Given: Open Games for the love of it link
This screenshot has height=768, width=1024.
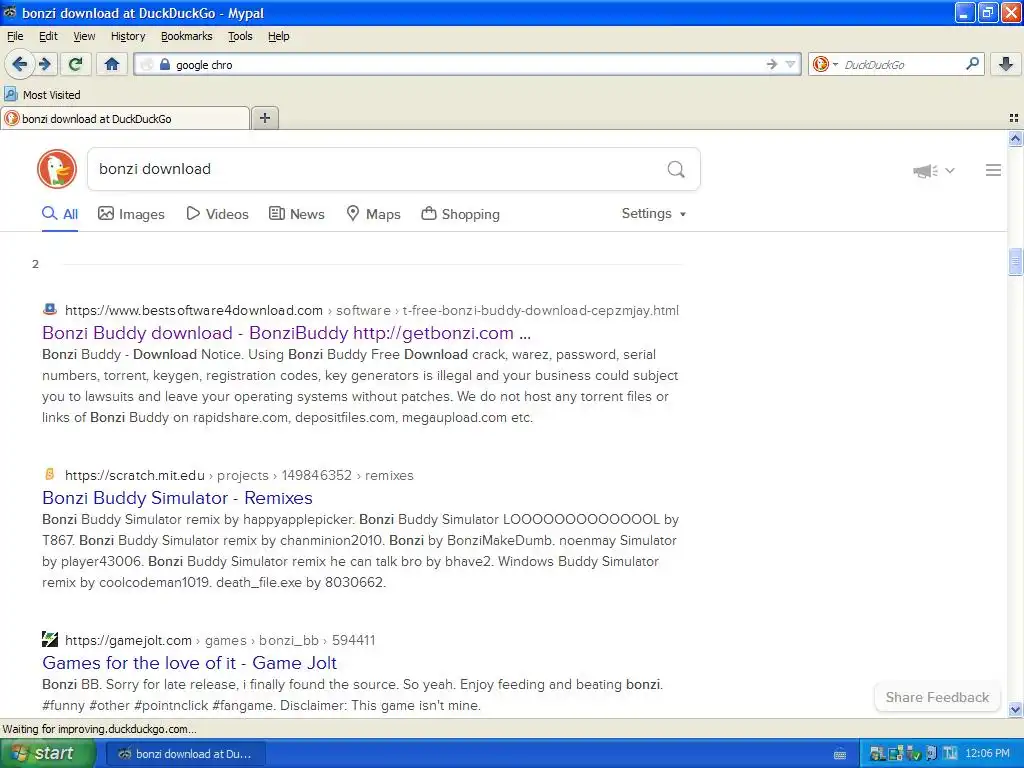Looking at the screenshot, I should click(x=189, y=662).
